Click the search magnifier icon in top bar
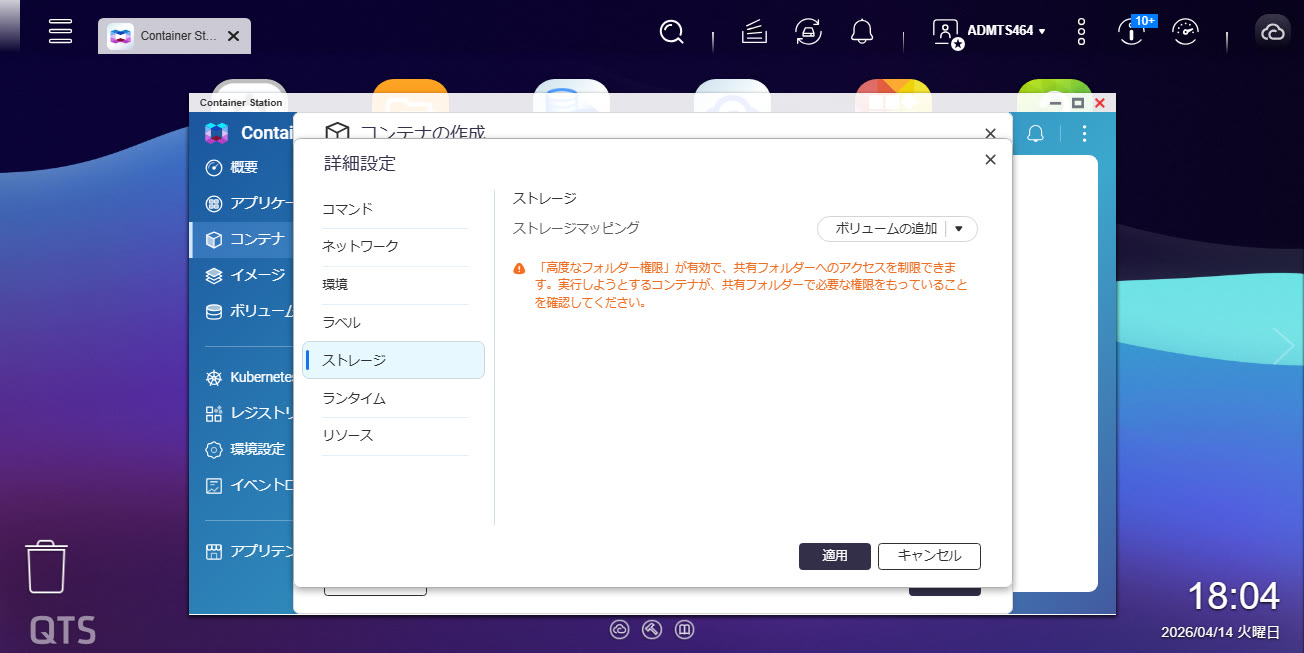The height and width of the screenshot is (653, 1304). click(672, 32)
